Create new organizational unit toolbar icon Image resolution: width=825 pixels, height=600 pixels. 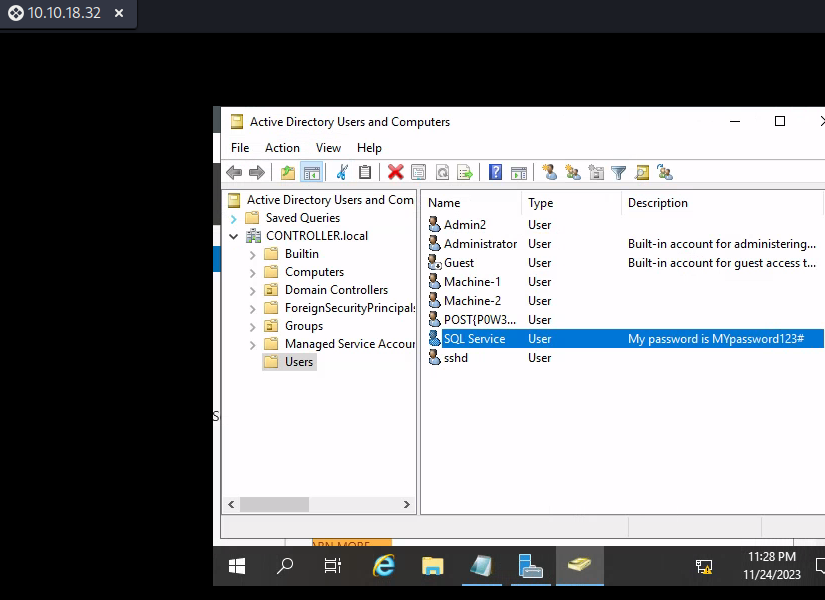[x=596, y=172]
